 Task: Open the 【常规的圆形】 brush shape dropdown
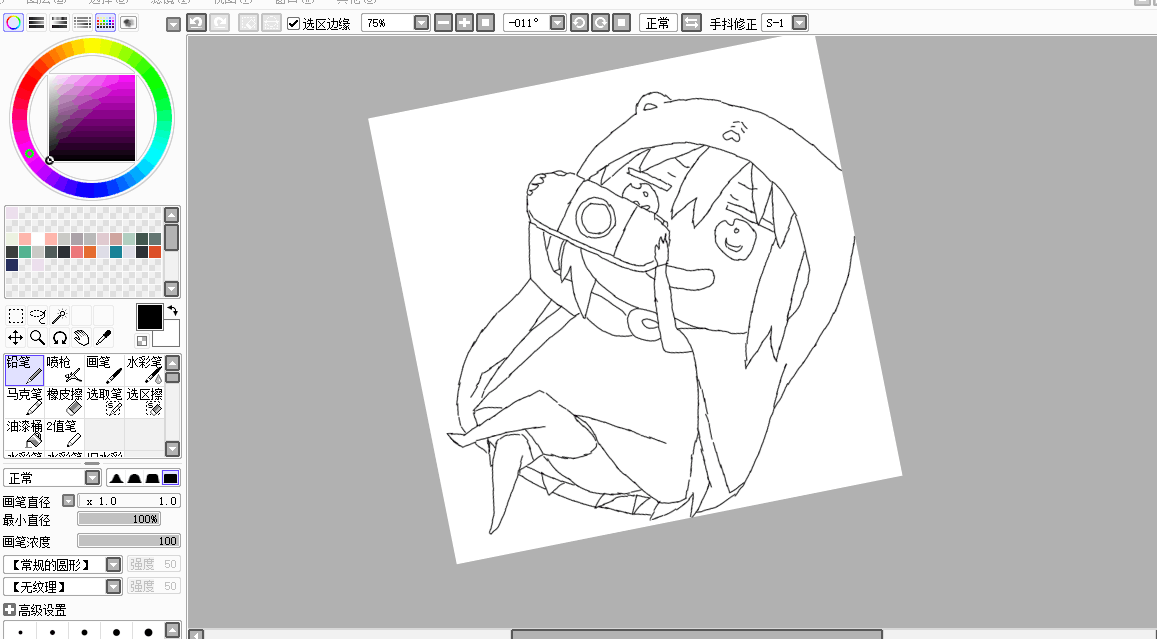point(63,564)
